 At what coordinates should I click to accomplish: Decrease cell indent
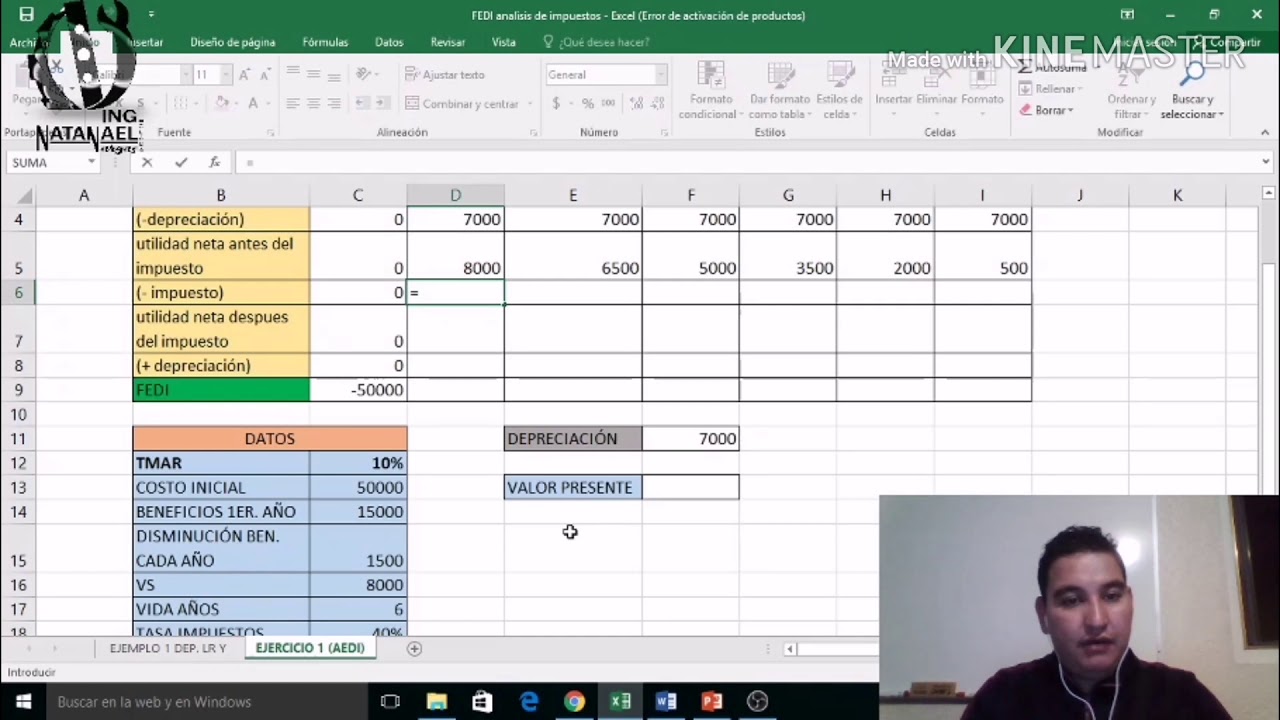(x=361, y=103)
